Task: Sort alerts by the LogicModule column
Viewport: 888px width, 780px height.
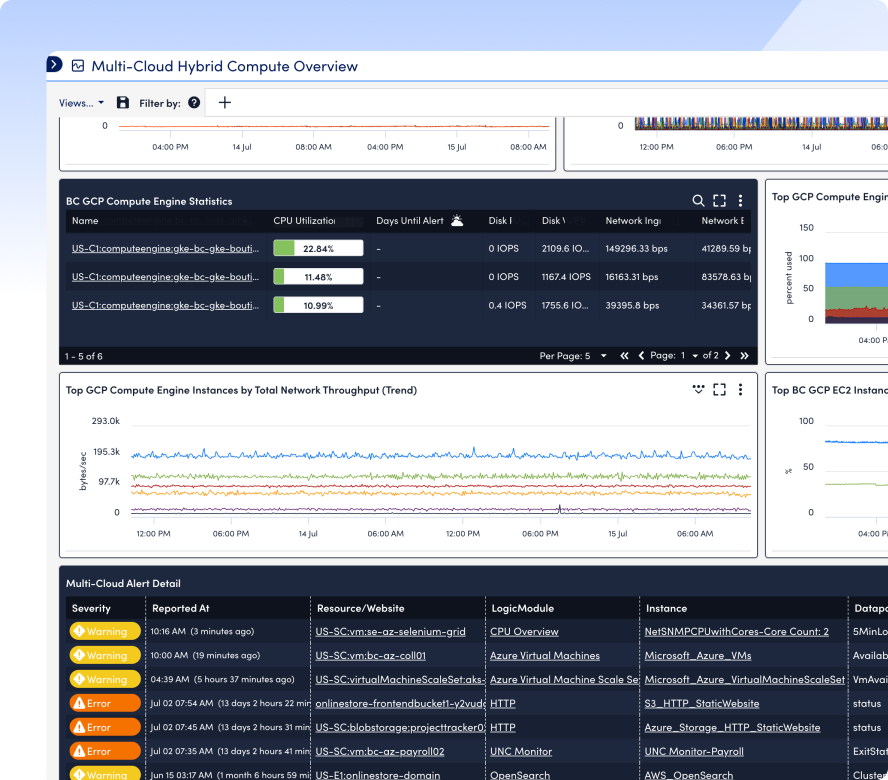Action: 523,608
